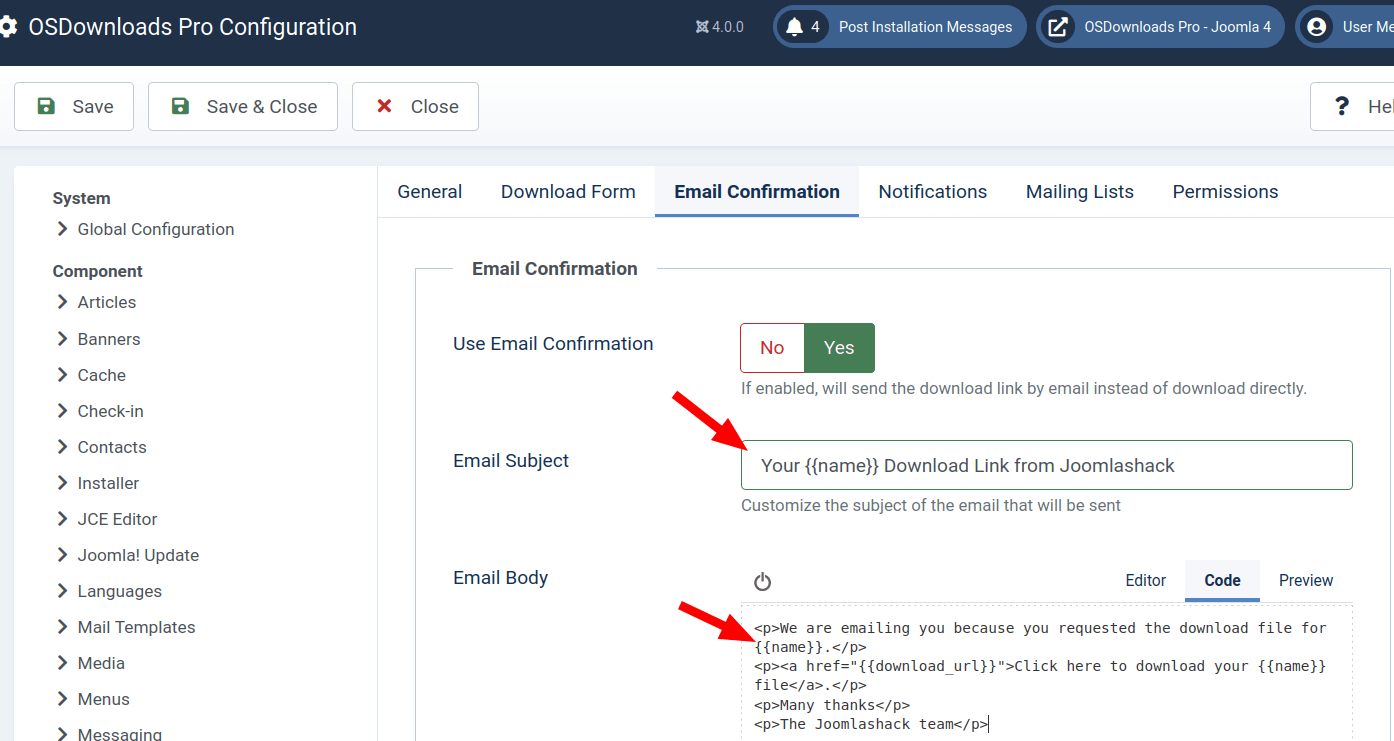Expand Cache component entry

click(91, 375)
